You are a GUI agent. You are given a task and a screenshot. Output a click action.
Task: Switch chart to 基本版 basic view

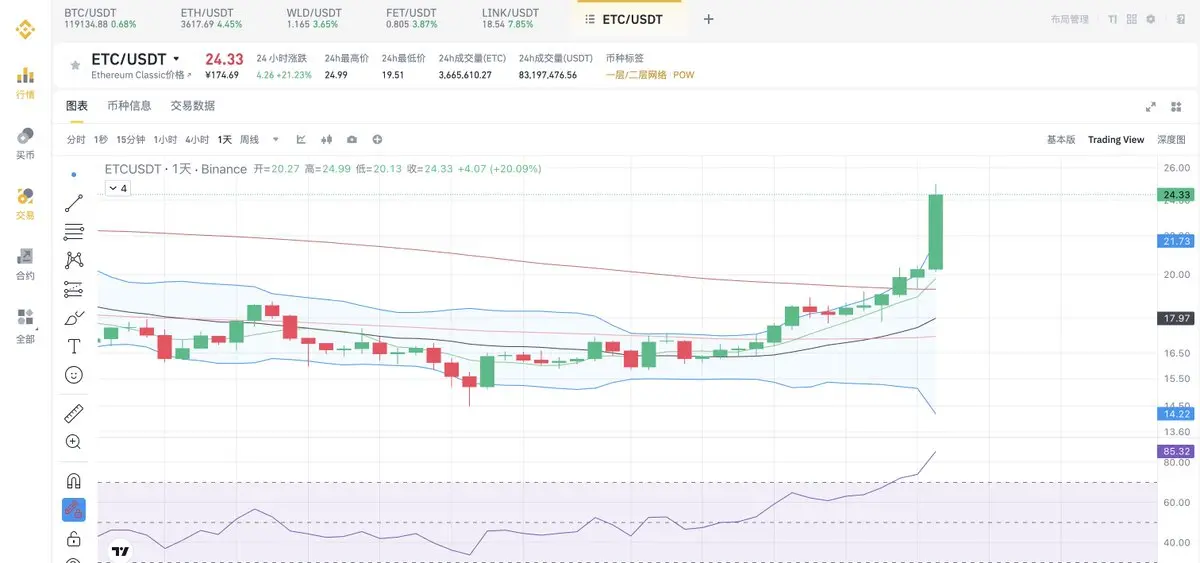coord(1061,140)
